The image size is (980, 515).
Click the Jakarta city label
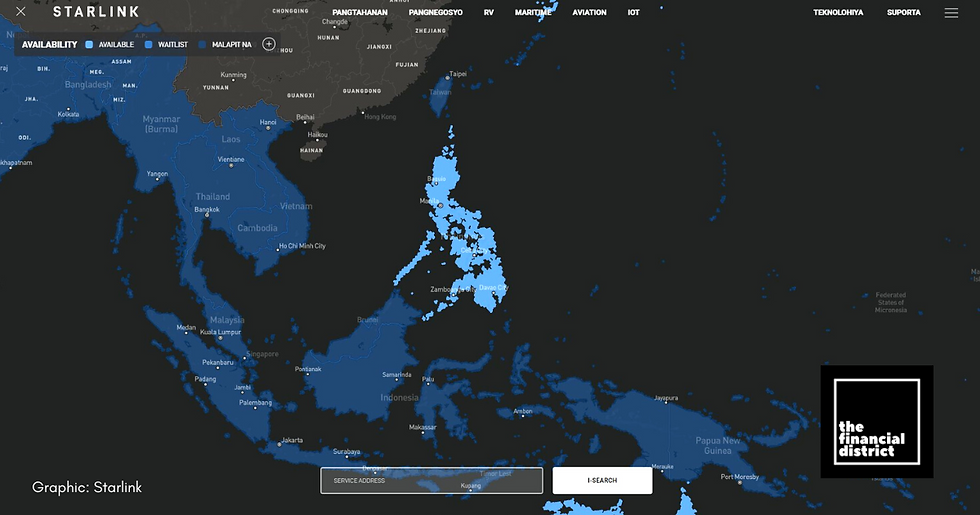pyautogui.click(x=292, y=440)
